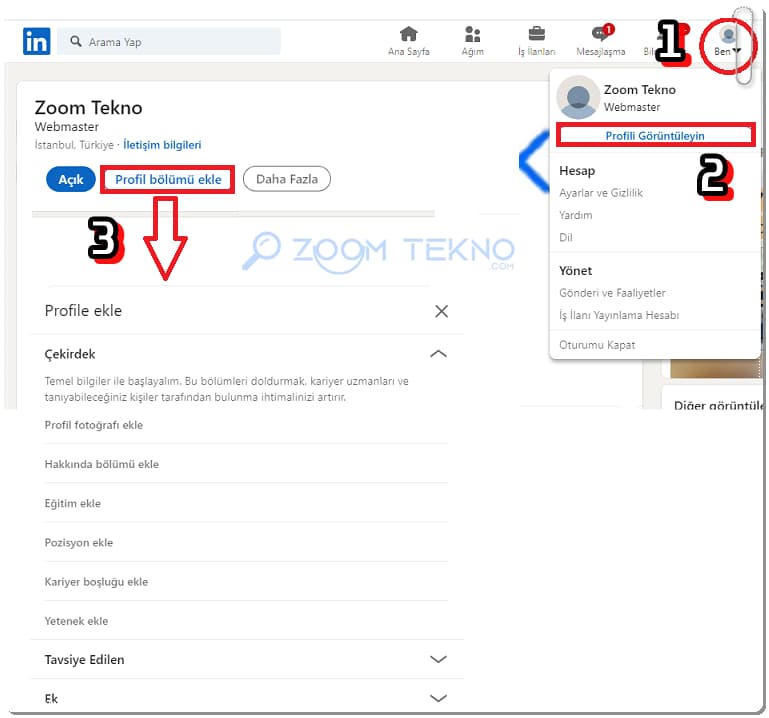Select Kariyer boşluğu ekle
The width and height of the screenshot is (769, 718).
[96, 582]
